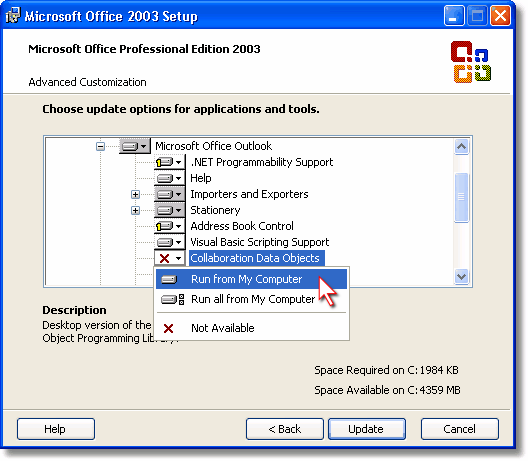The image size is (528, 461).
Task: Click the feature list scrollbar down arrow
Action: click(x=461, y=277)
